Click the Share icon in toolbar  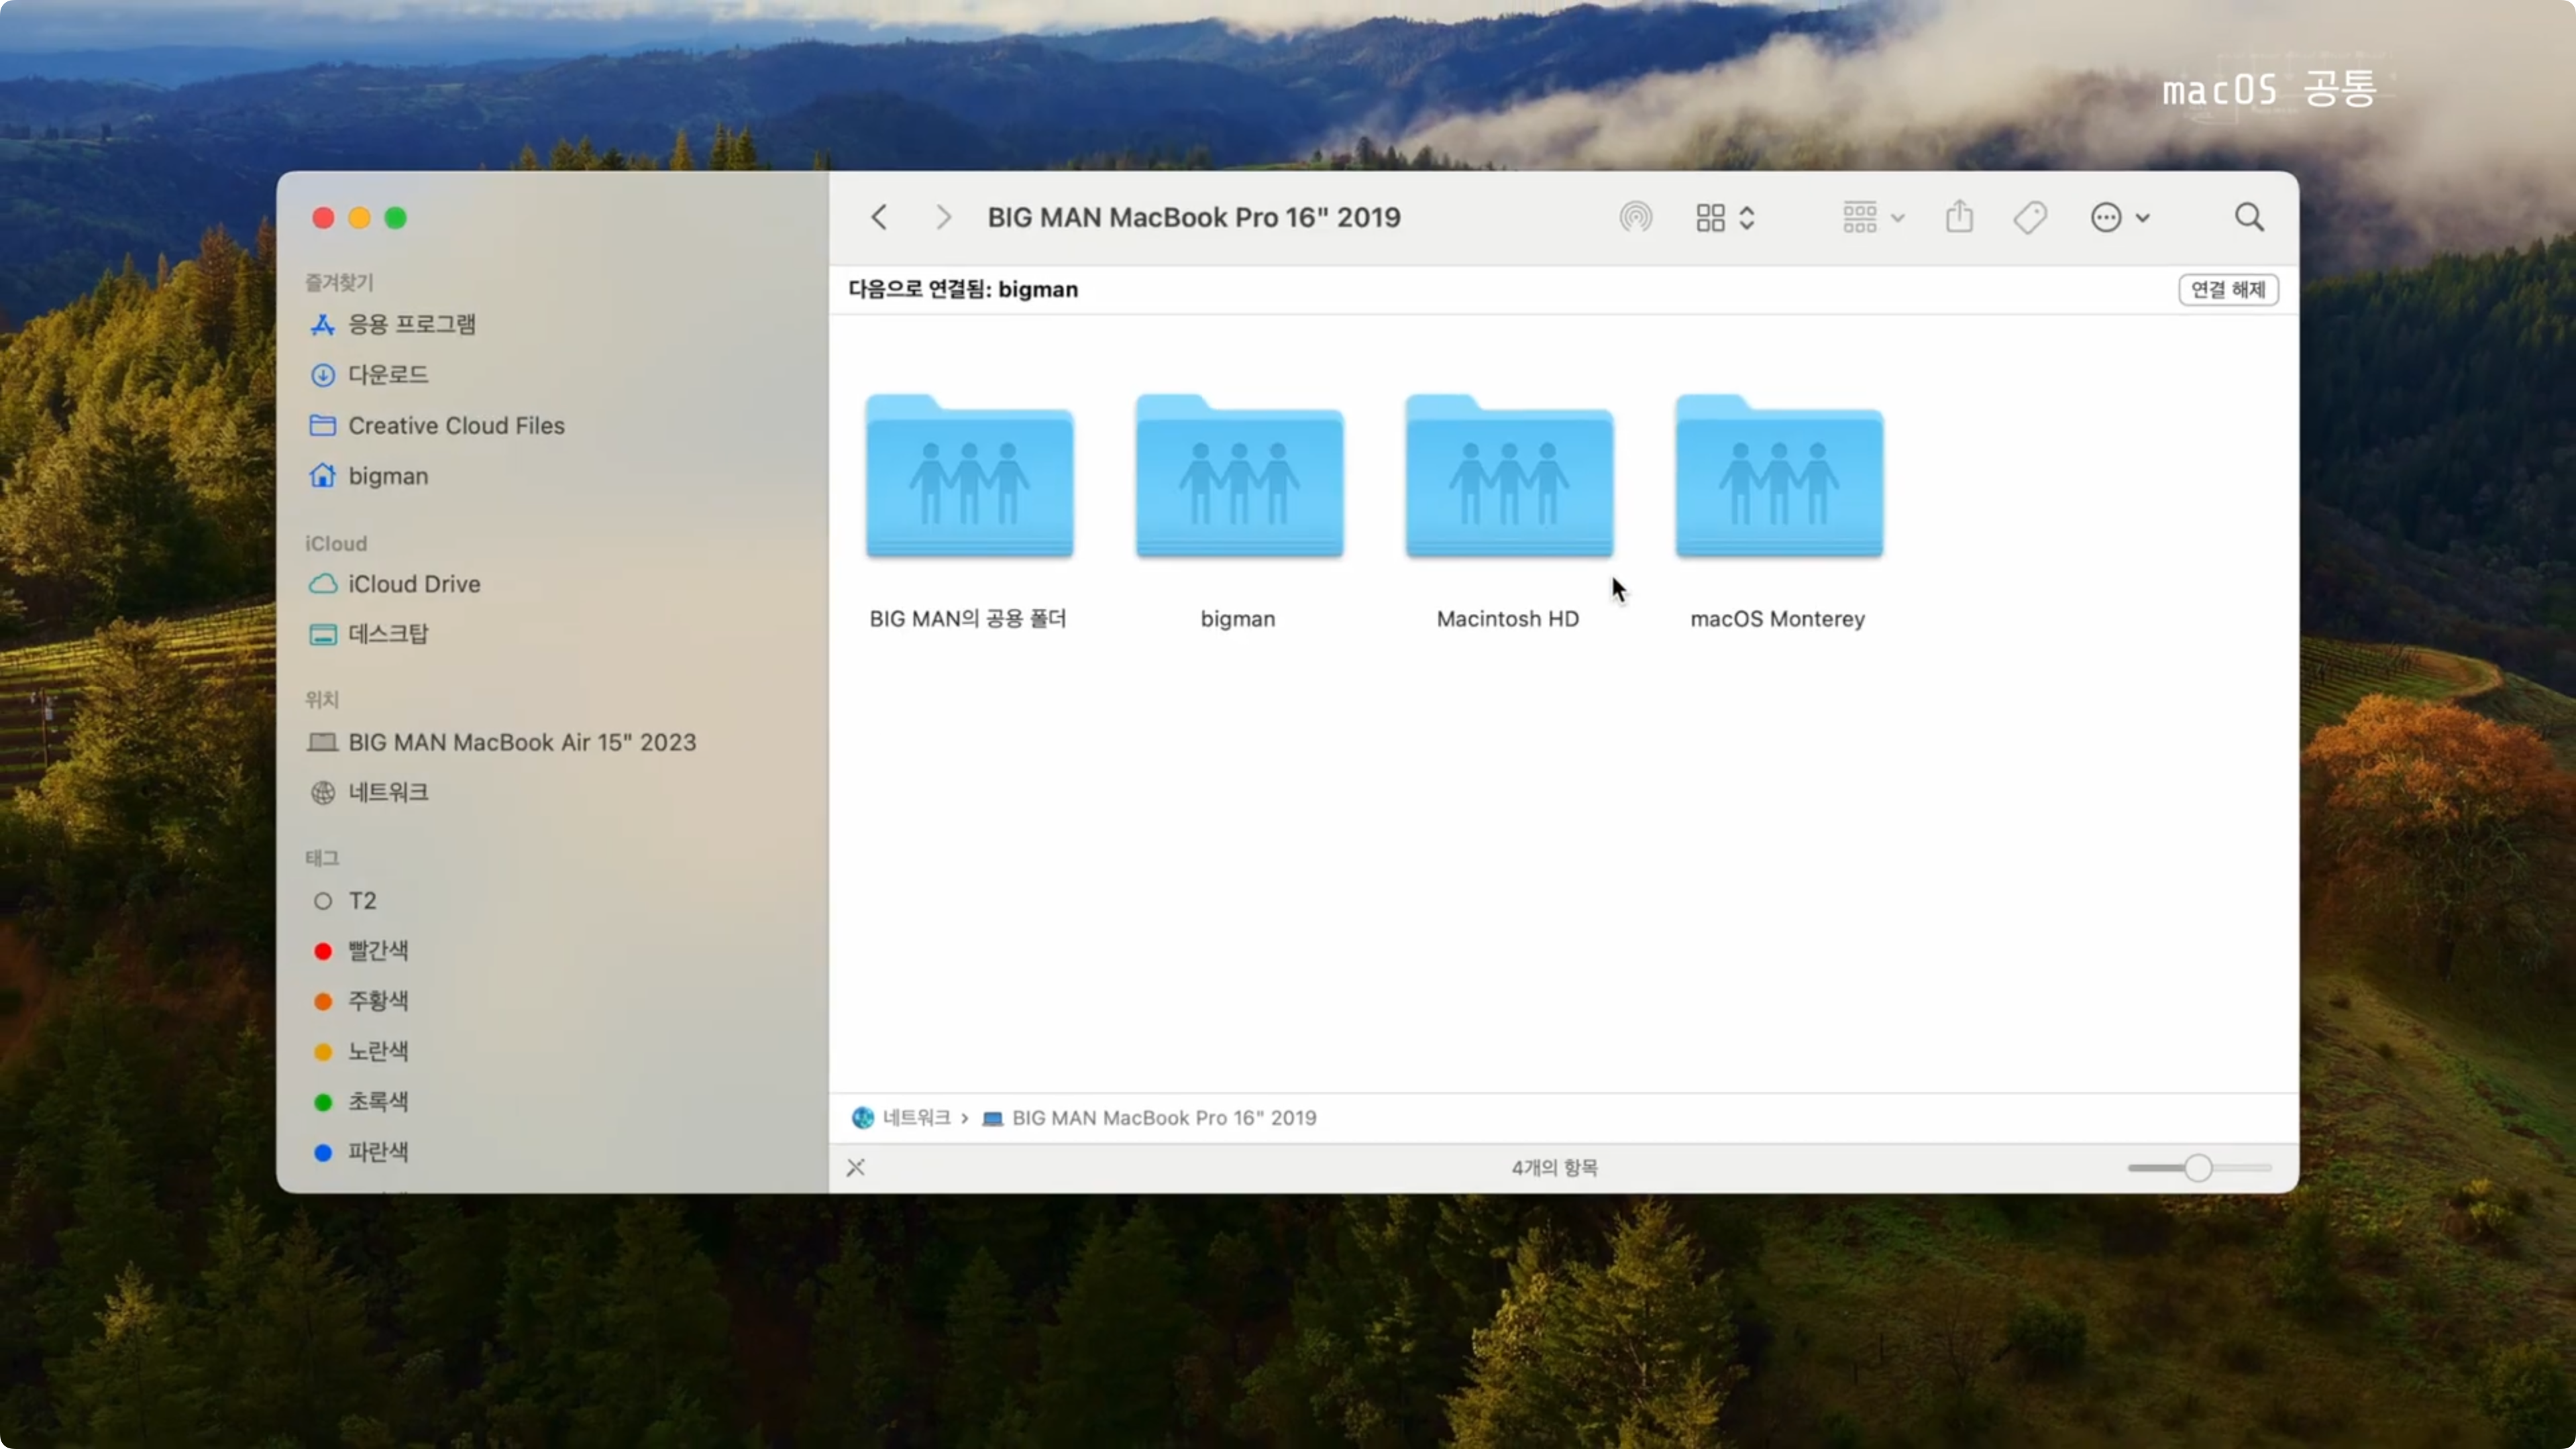[x=1959, y=217]
